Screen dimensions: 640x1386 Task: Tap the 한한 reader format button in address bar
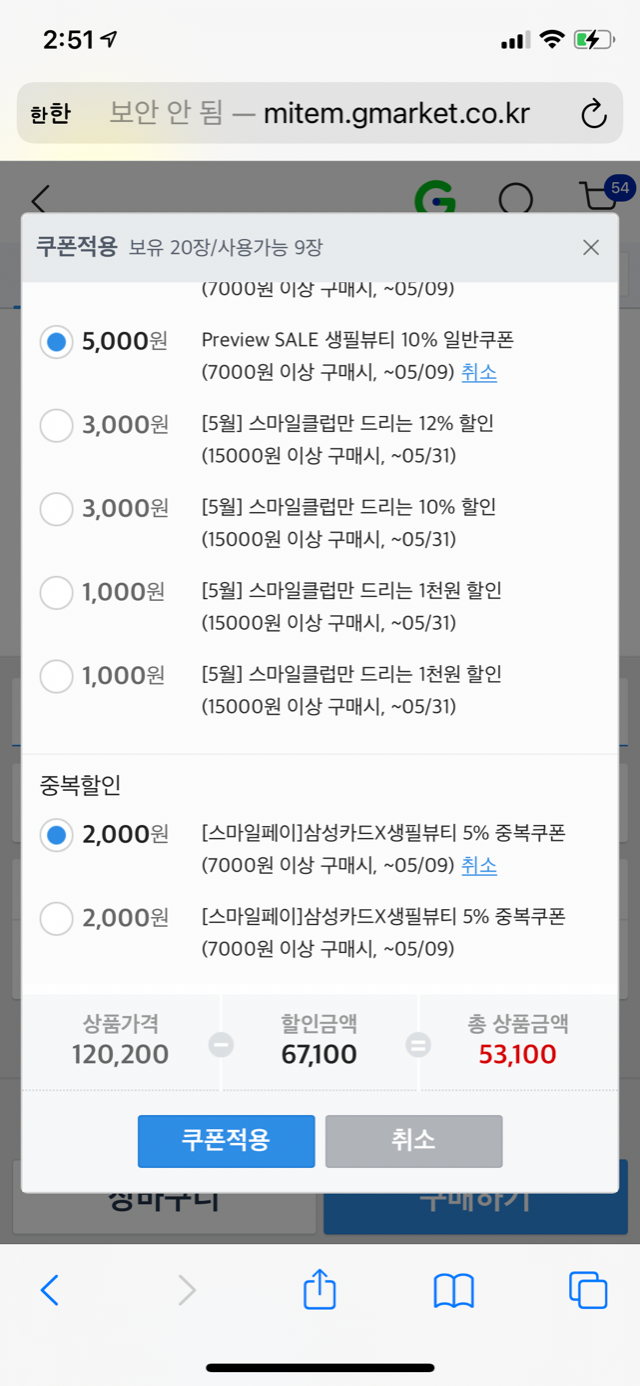coord(50,114)
